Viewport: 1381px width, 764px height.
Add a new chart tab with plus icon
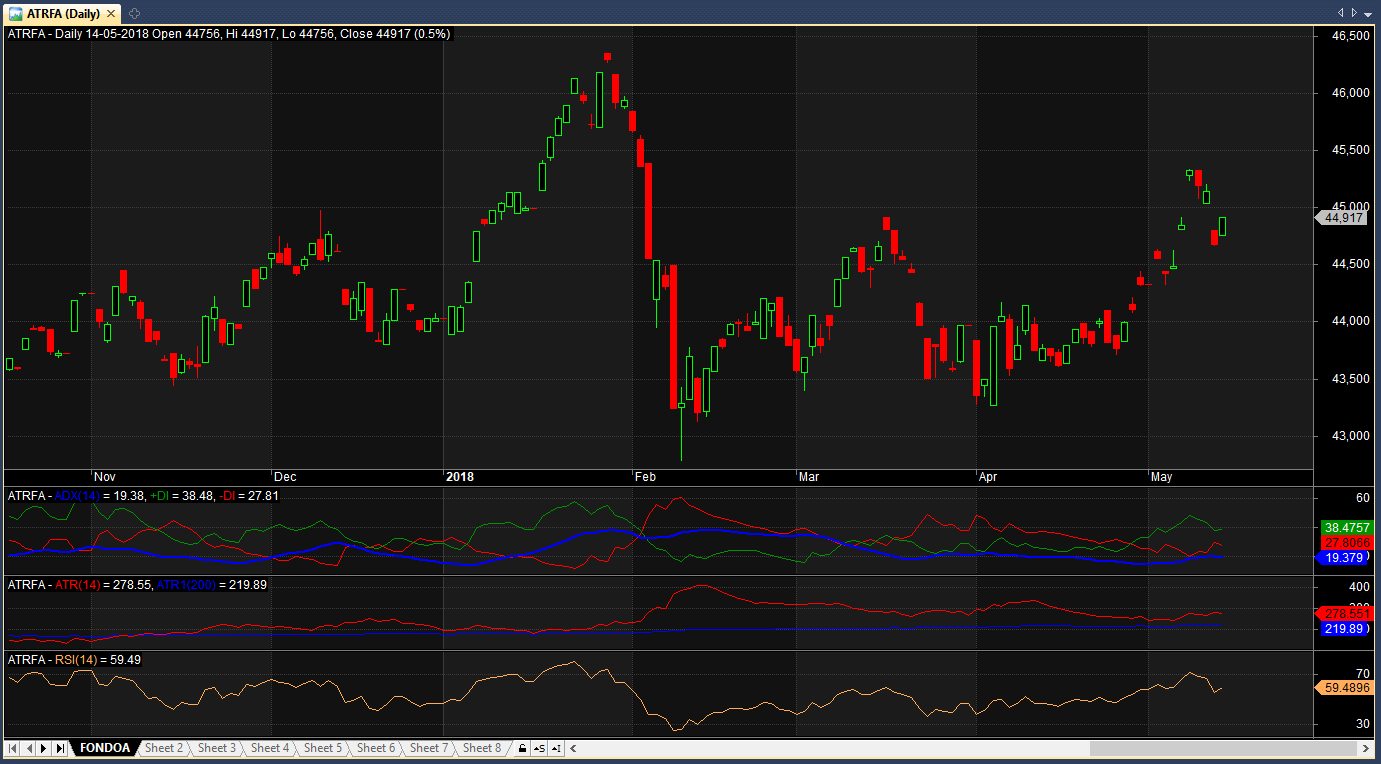(135, 13)
